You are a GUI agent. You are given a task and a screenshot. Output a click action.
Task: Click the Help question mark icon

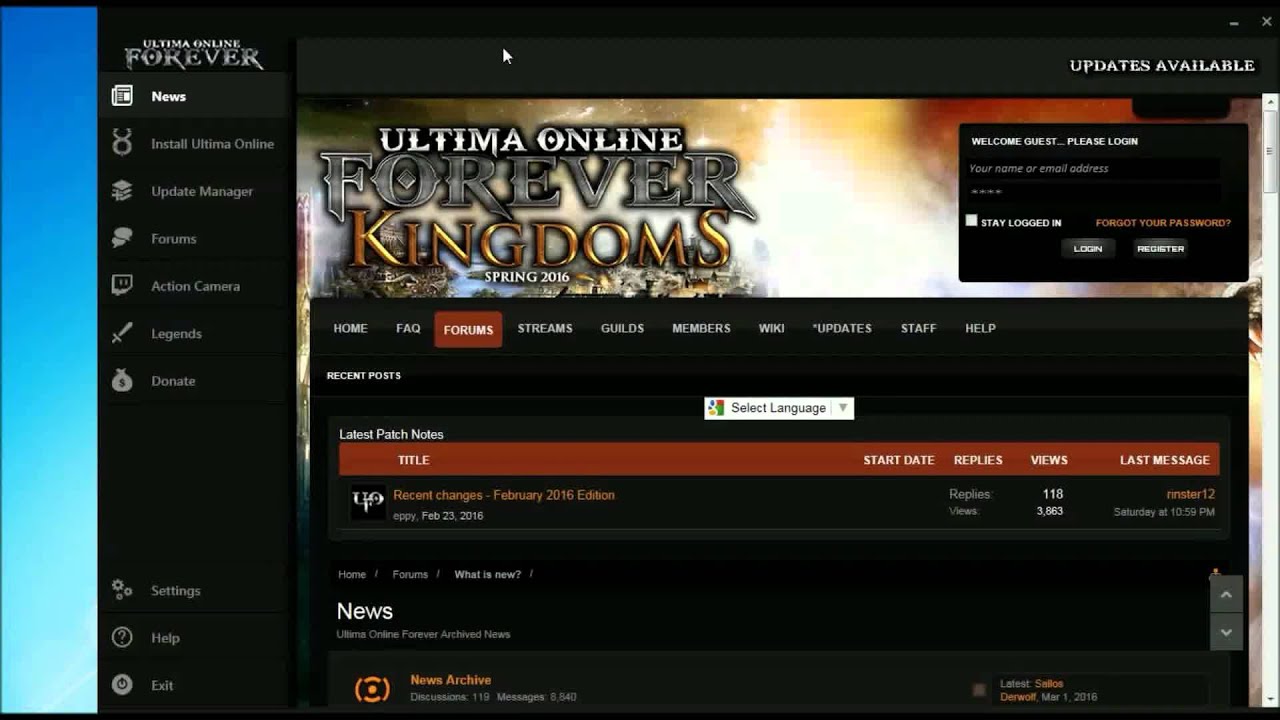coord(122,637)
